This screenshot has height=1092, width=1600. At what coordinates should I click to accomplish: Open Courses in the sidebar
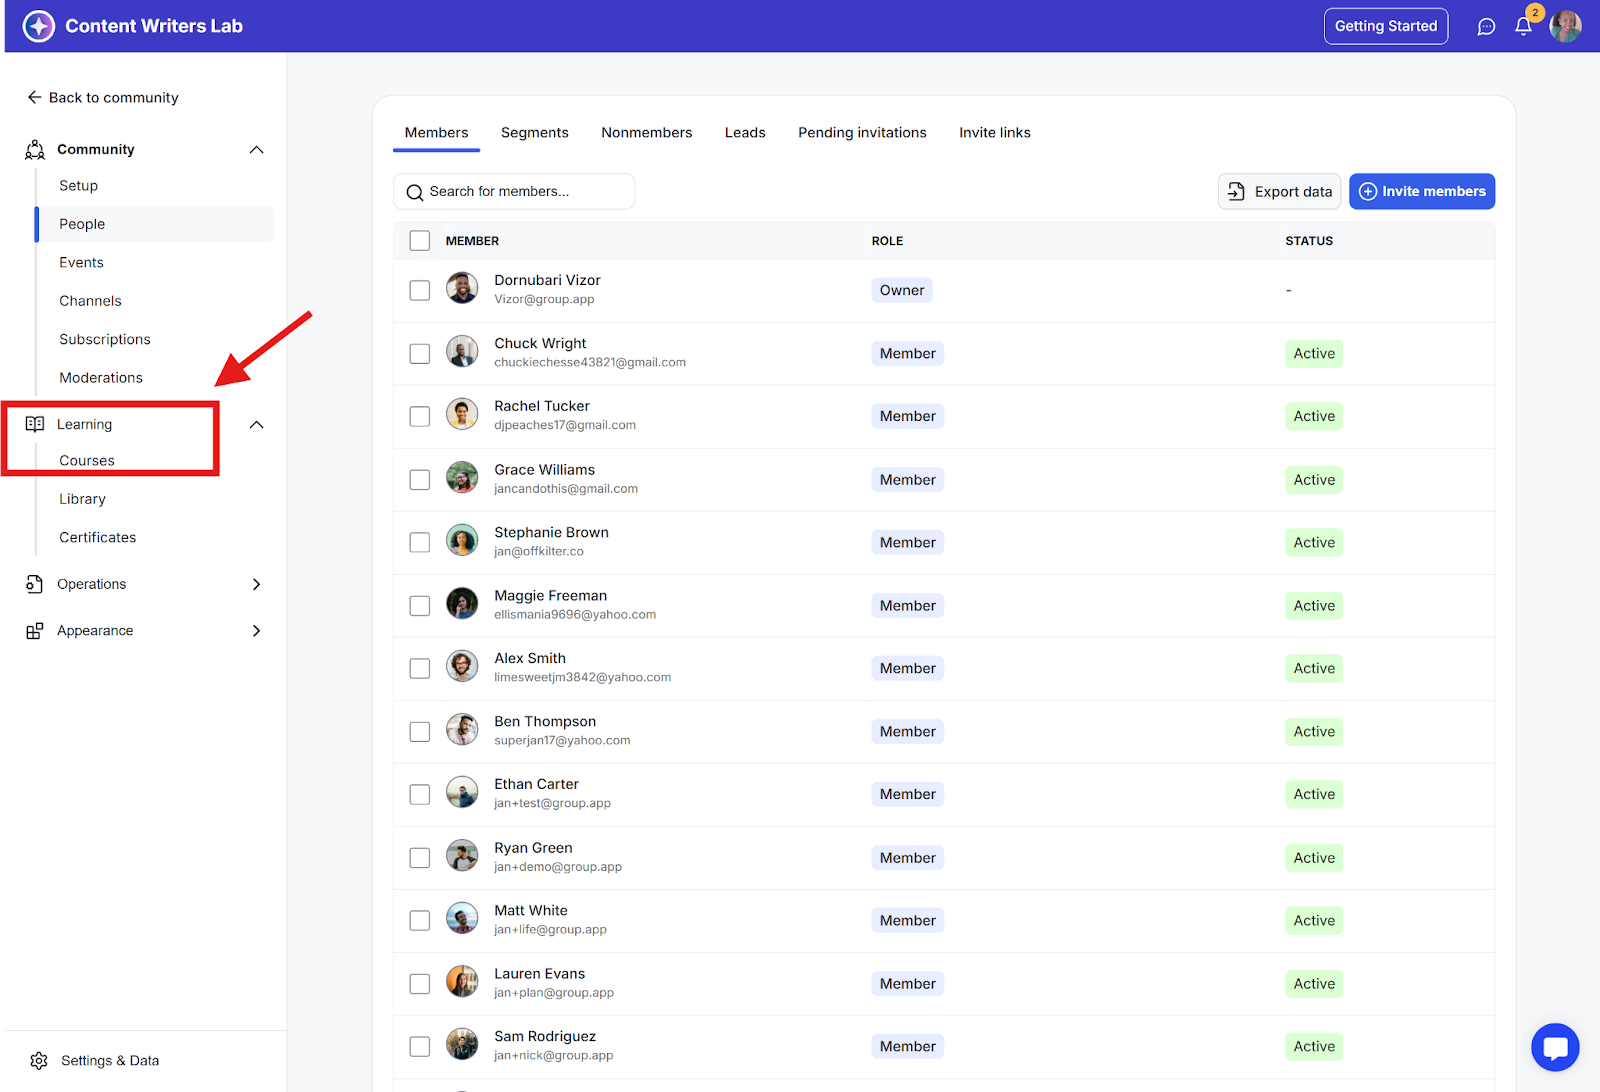click(87, 461)
